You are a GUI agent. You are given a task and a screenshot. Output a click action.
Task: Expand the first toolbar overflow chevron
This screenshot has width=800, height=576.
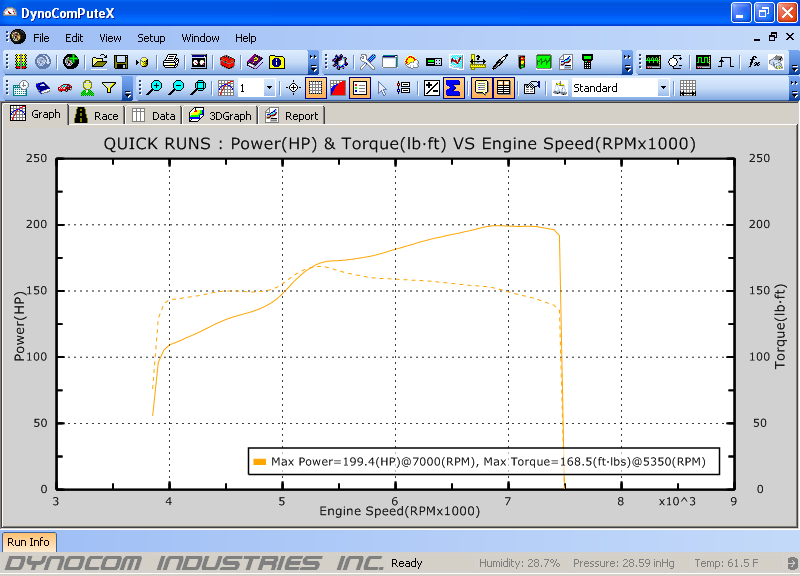click(x=313, y=62)
